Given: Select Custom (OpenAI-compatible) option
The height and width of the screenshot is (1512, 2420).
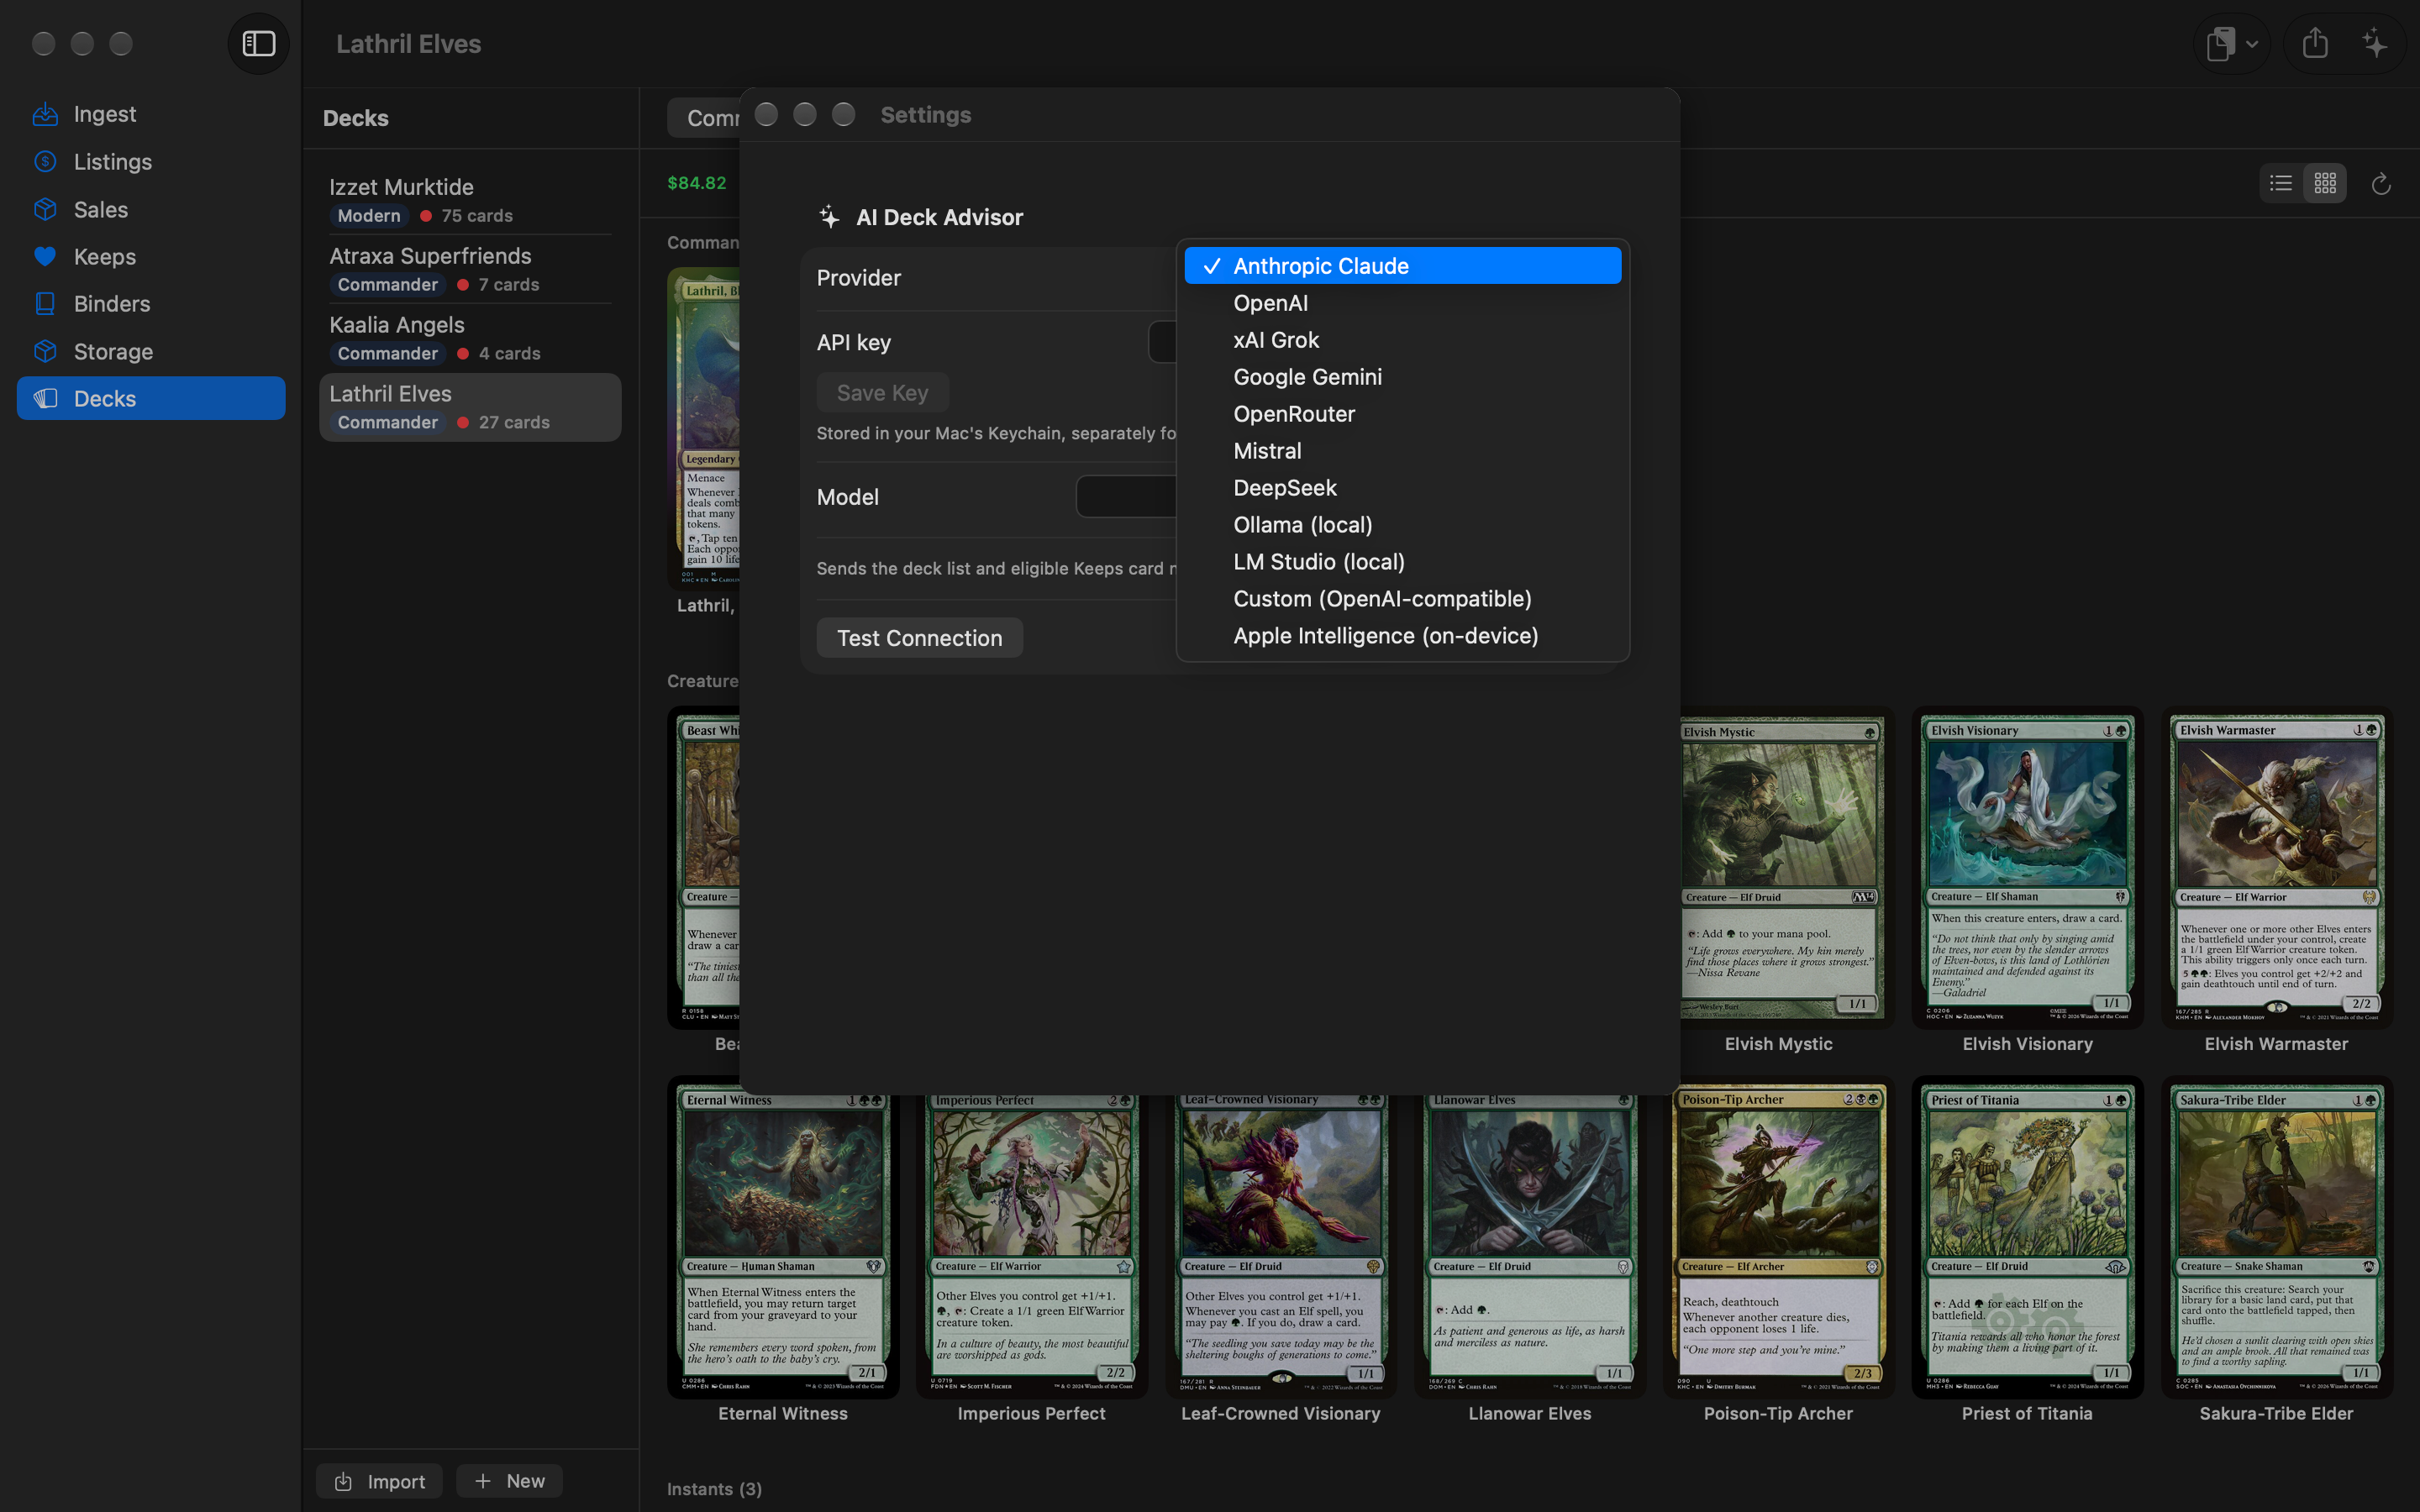Looking at the screenshot, I should 1402,599.
